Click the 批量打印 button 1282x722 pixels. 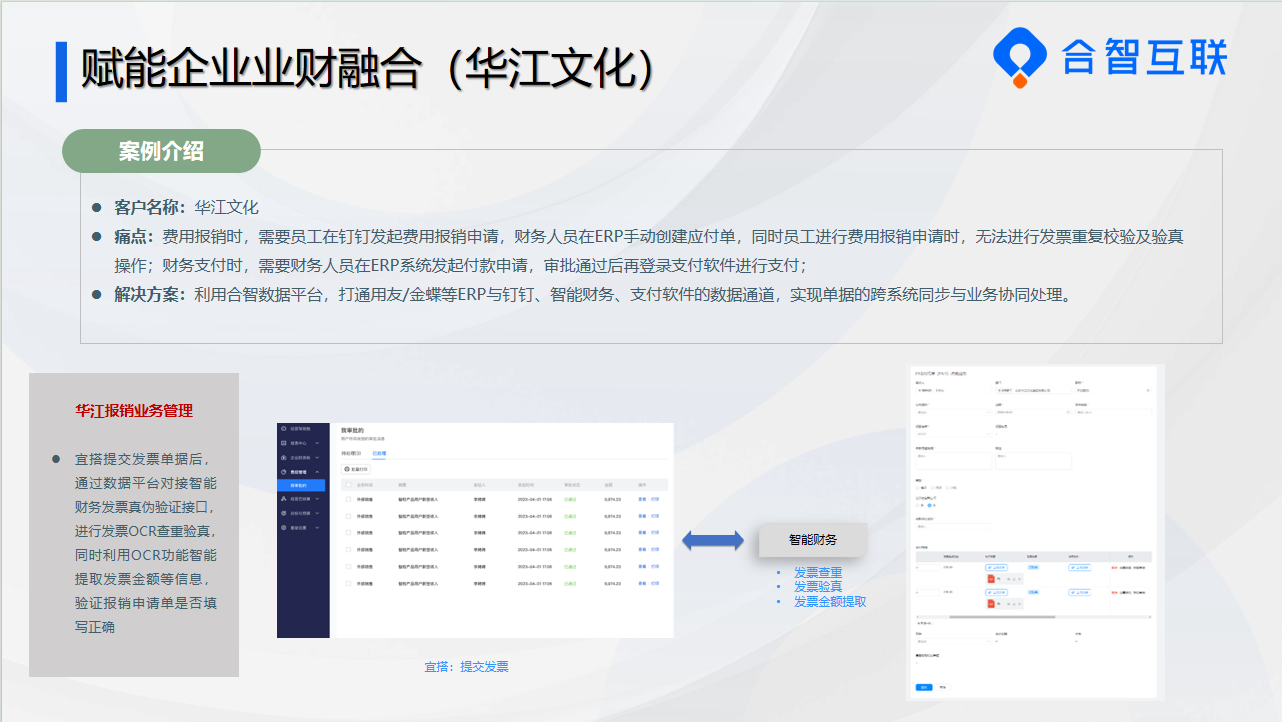(356, 469)
